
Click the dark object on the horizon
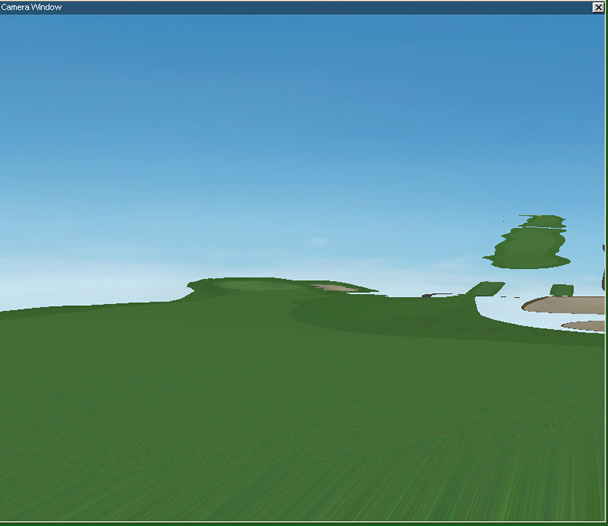click(428, 295)
